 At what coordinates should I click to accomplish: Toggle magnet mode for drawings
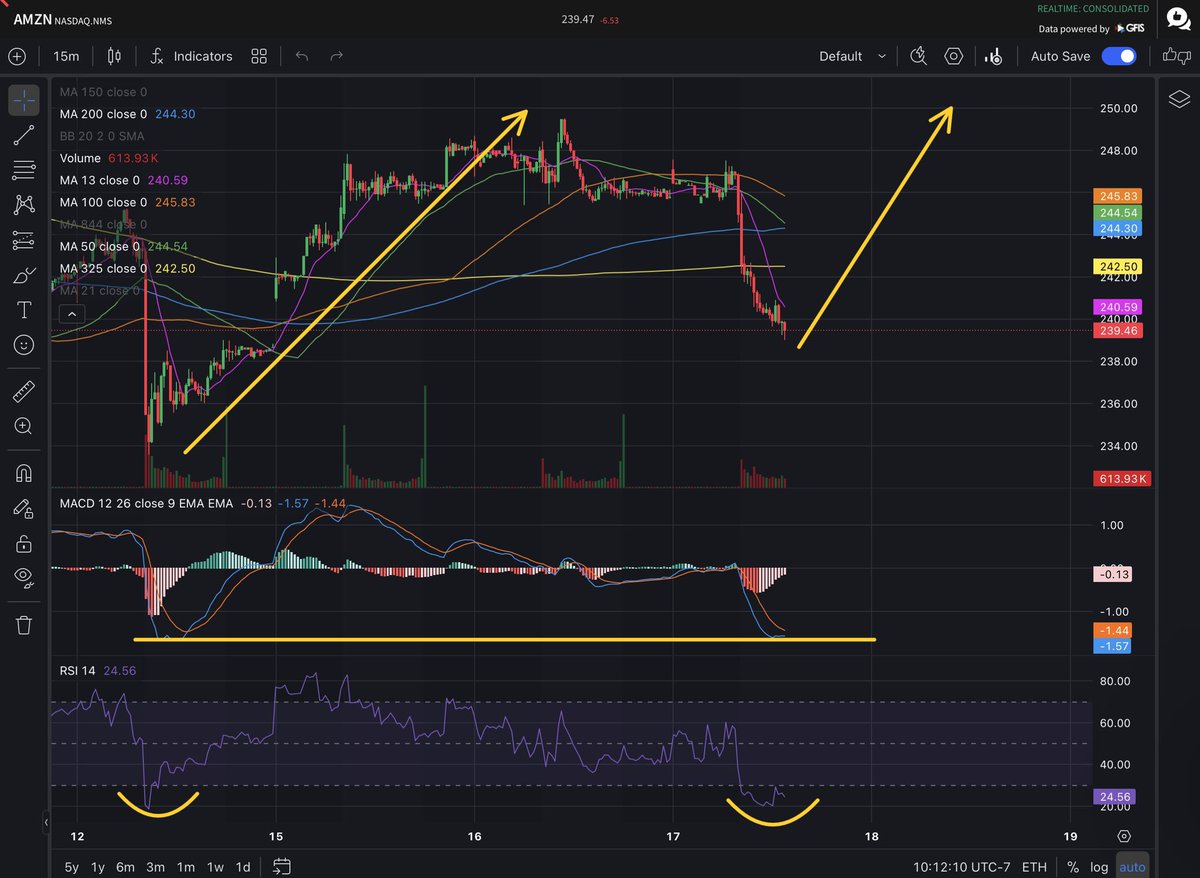click(x=24, y=472)
